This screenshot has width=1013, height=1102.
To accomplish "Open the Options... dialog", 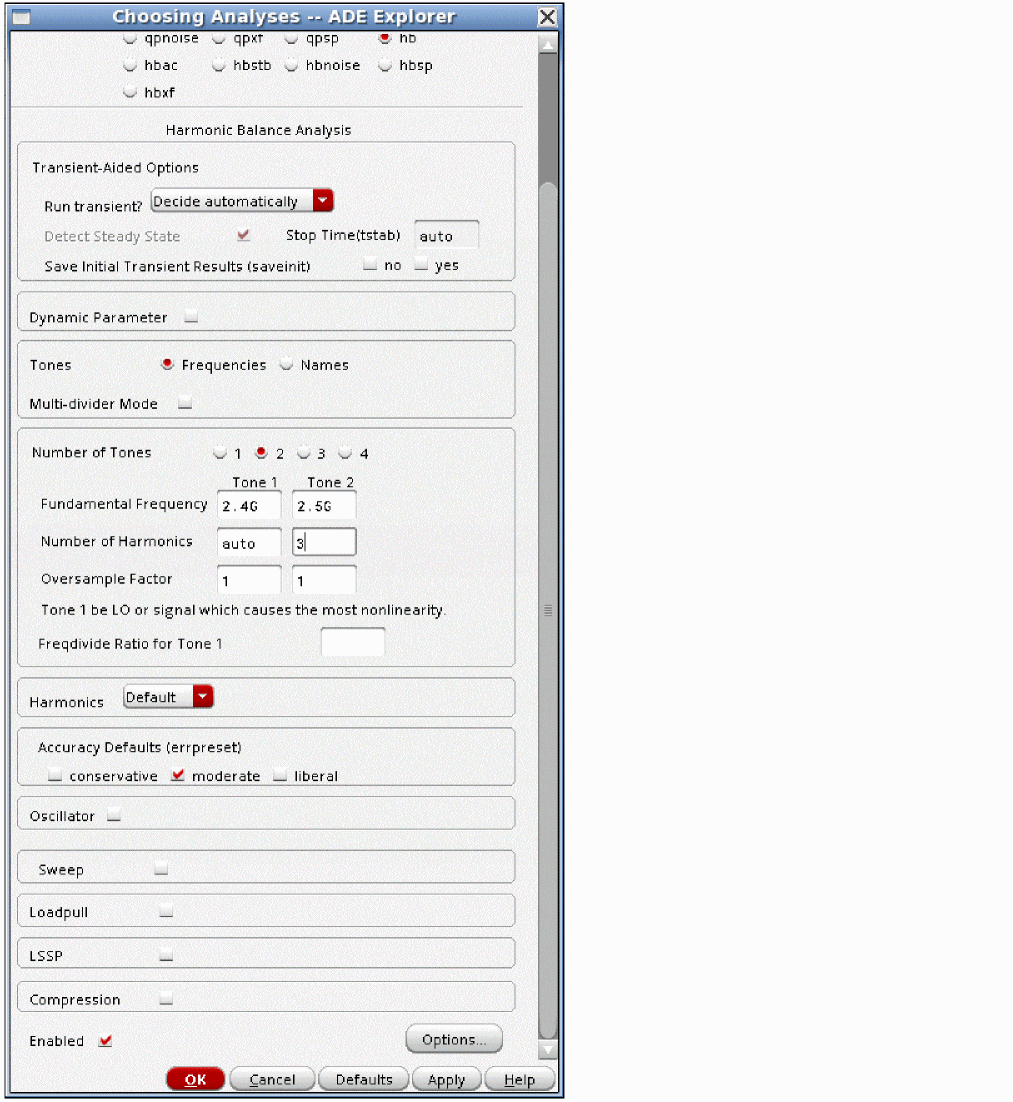I will tap(454, 1039).
